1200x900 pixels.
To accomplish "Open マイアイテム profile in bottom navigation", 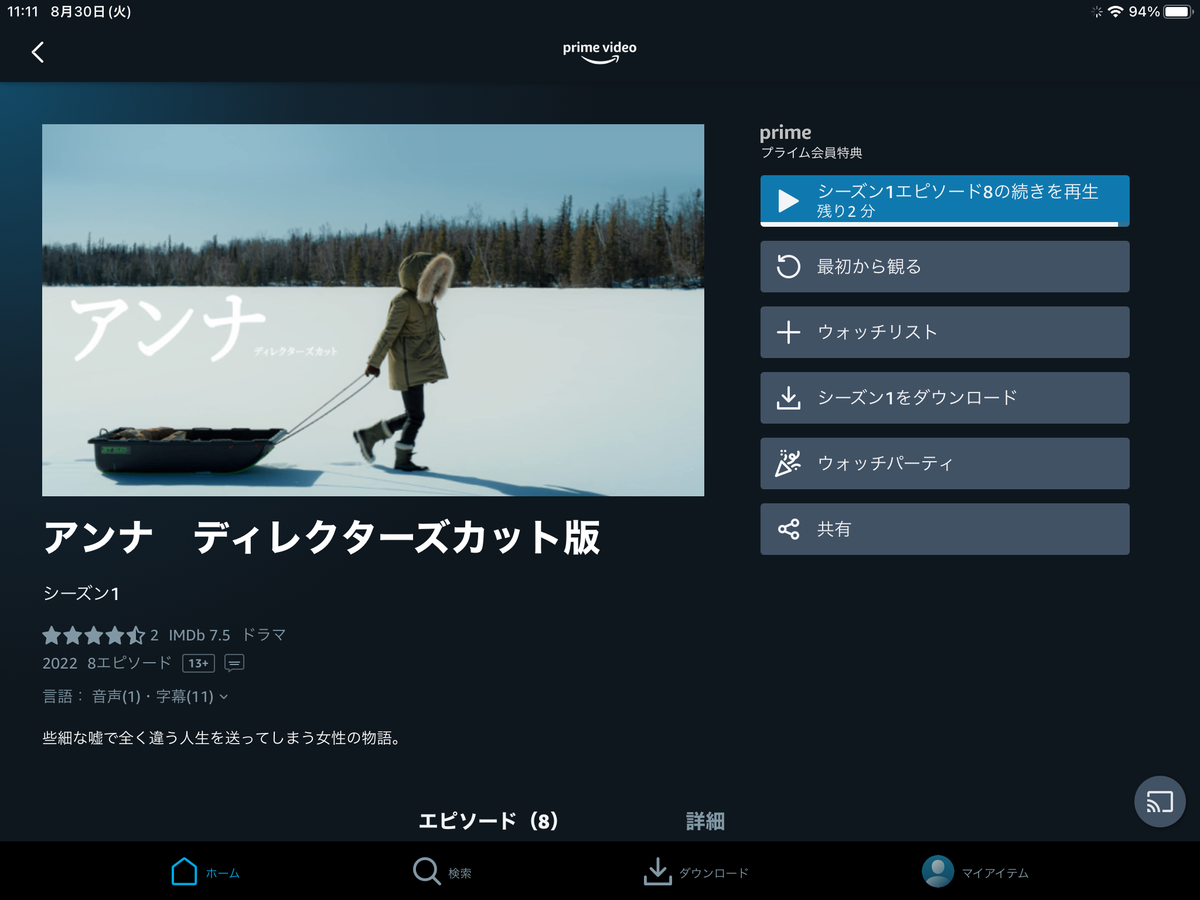I will (976, 872).
